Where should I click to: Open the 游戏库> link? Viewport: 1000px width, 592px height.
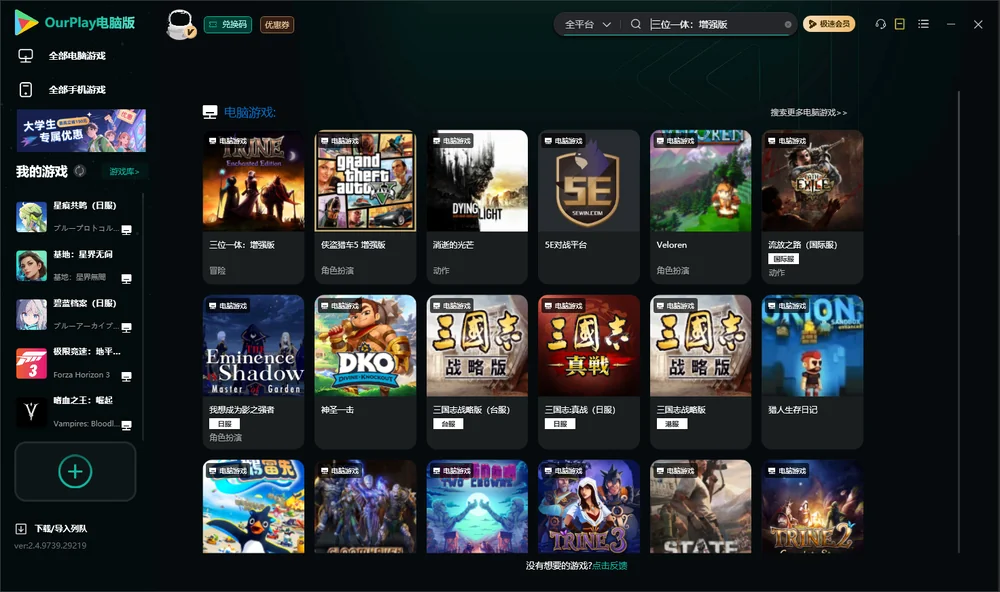pyautogui.click(x=124, y=172)
